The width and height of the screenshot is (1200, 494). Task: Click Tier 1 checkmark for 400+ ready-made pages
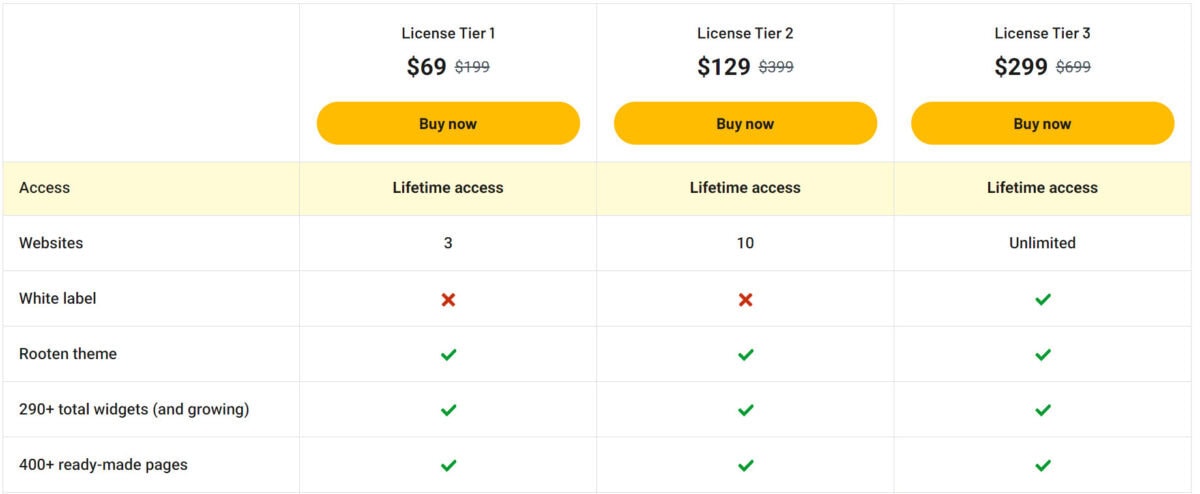pyautogui.click(x=448, y=465)
